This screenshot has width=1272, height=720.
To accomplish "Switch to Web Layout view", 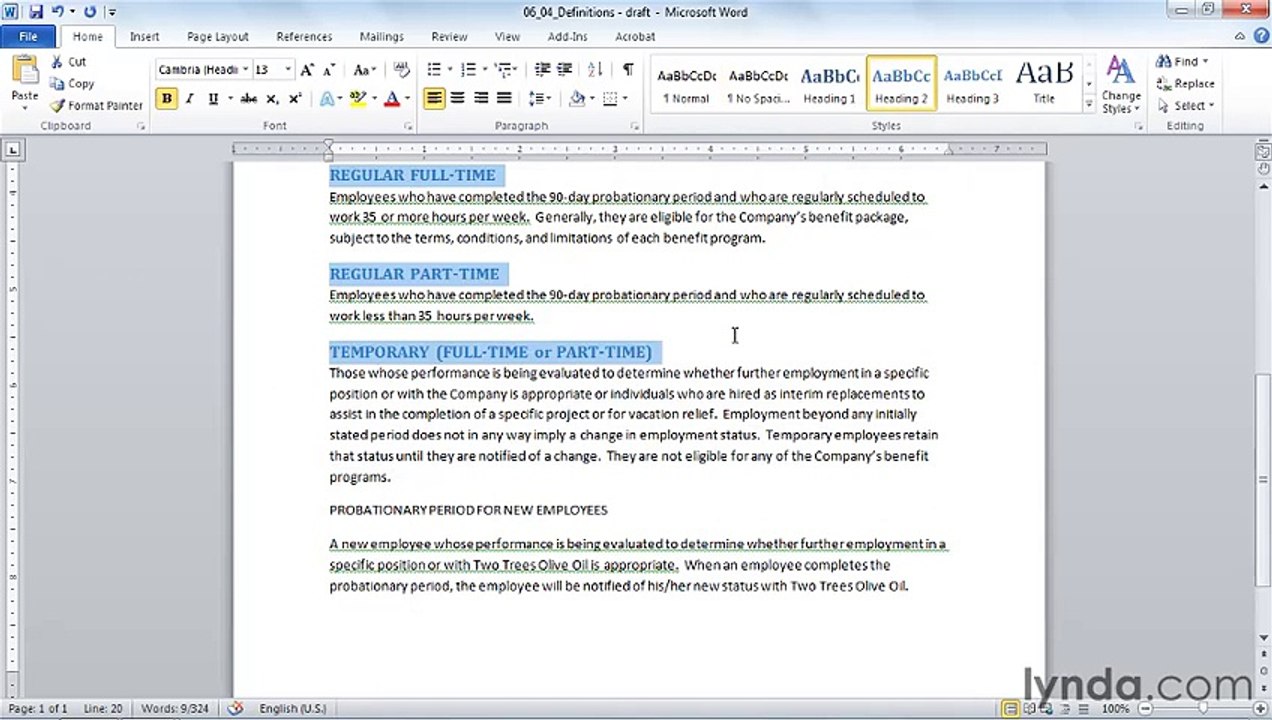I will click(1046, 708).
